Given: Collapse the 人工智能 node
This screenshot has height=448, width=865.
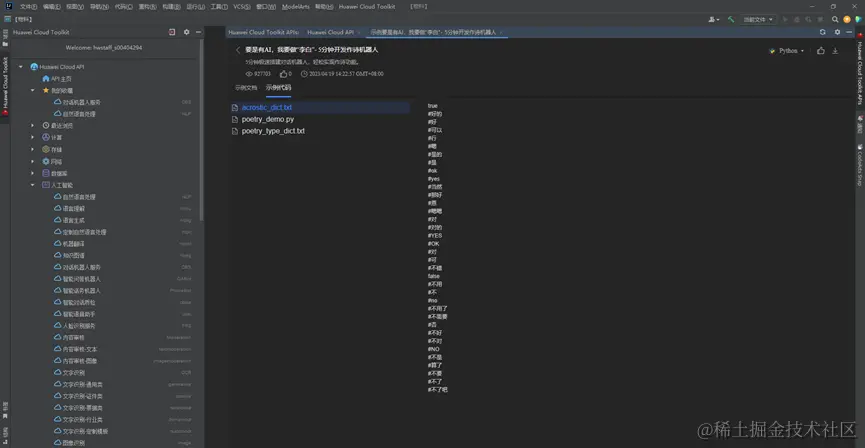Looking at the screenshot, I should tap(33, 185).
